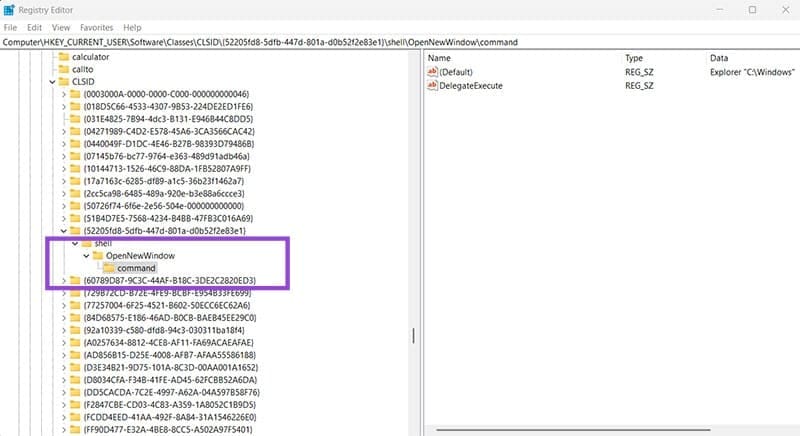
Task: Click the CLSID folder icon
Action: click(x=76, y=81)
